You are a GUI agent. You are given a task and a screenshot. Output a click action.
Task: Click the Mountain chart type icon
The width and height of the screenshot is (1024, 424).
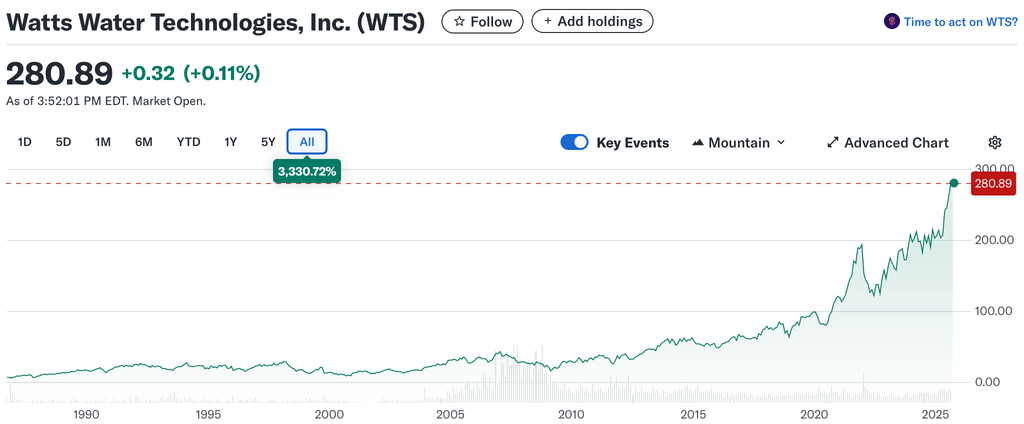pyautogui.click(x=698, y=142)
